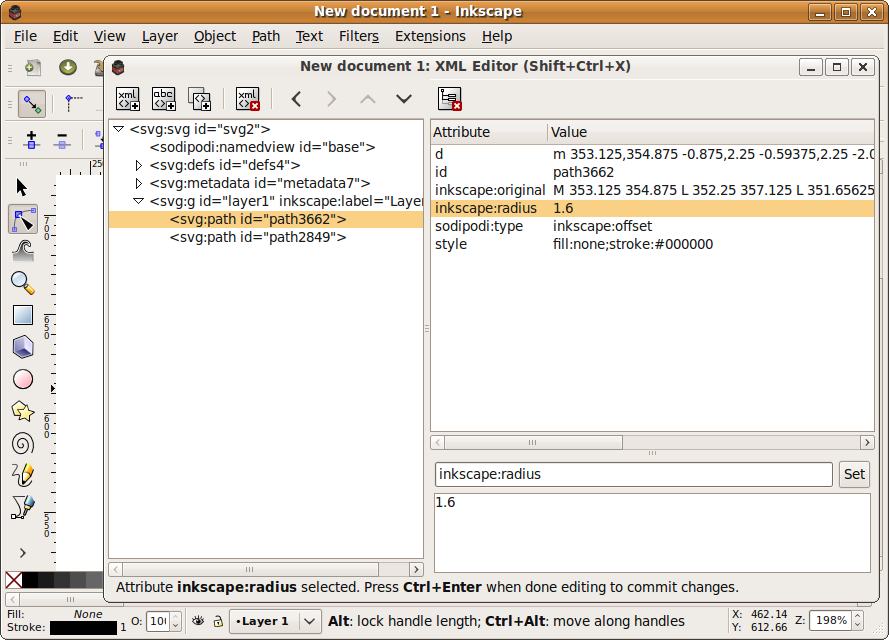Select the Ellipse tool
The image size is (889, 640).
tap(23, 379)
